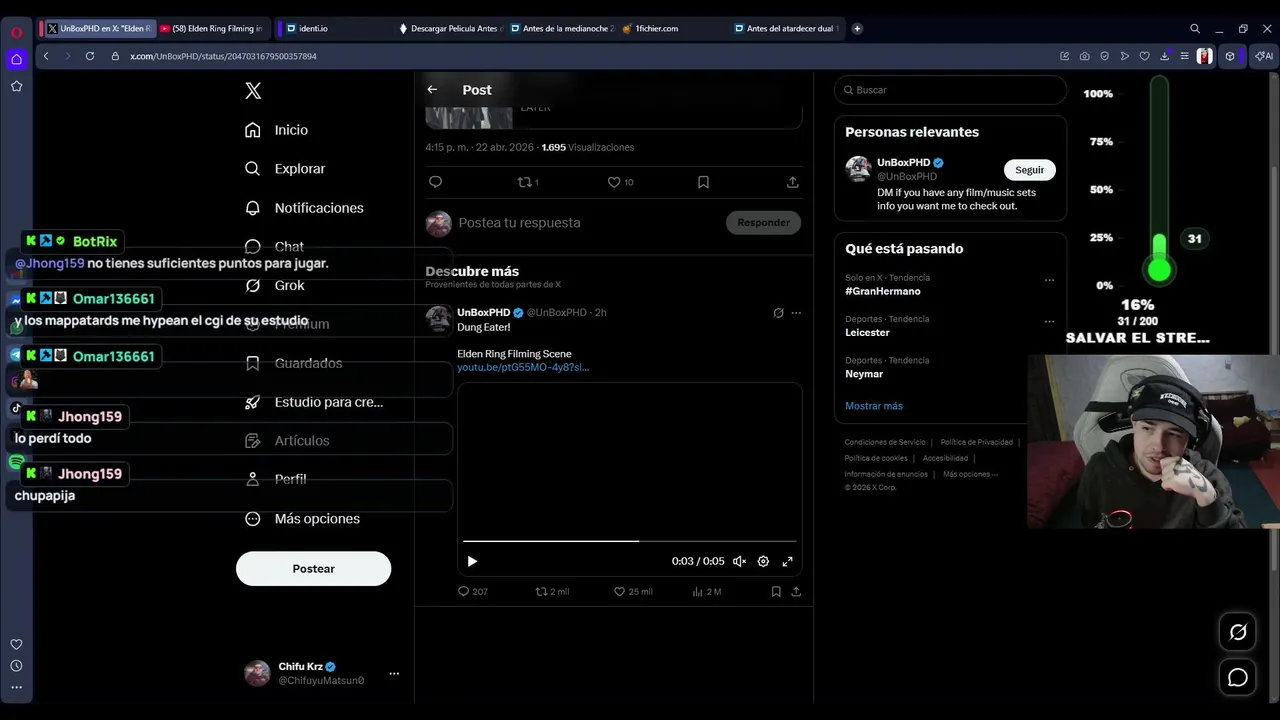This screenshot has width=1280, height=720.
Task: Expand Más opciones menu
Action: coord(303,518)
